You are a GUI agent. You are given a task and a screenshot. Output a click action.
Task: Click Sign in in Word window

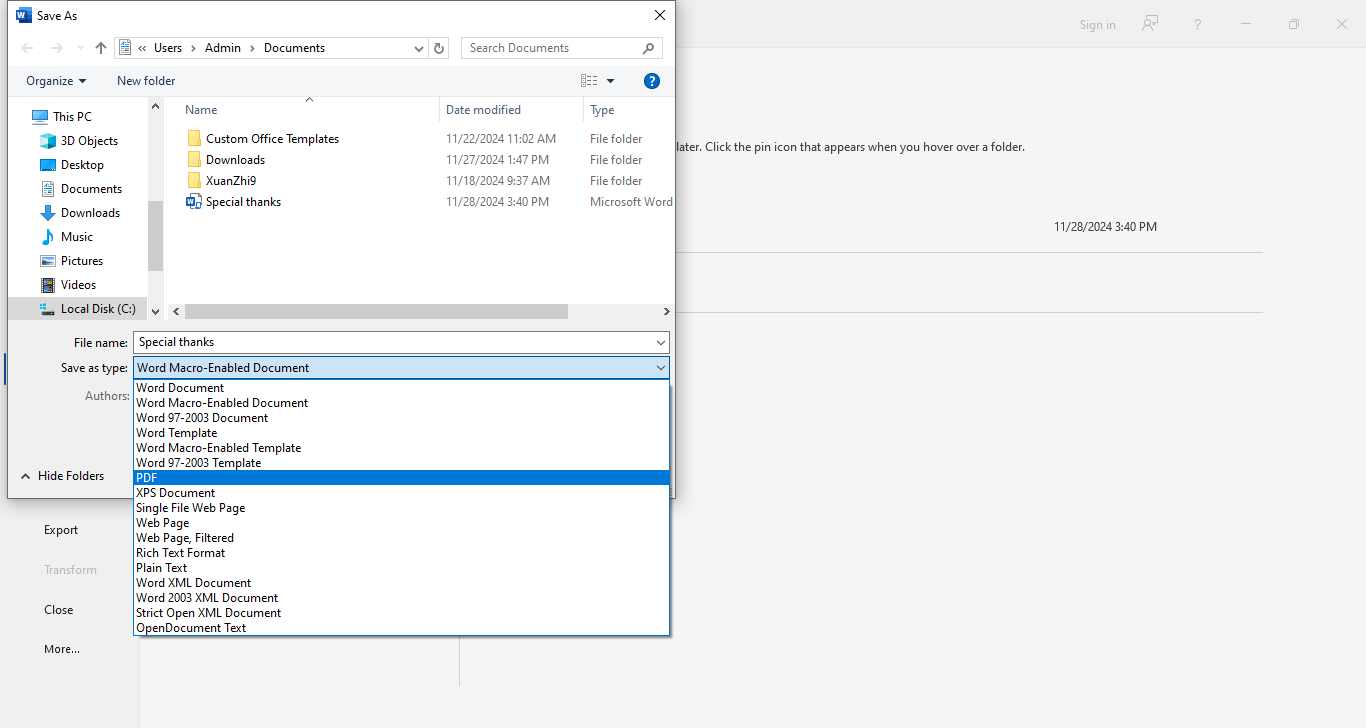pyautogui.click(x=1097, y=25)
